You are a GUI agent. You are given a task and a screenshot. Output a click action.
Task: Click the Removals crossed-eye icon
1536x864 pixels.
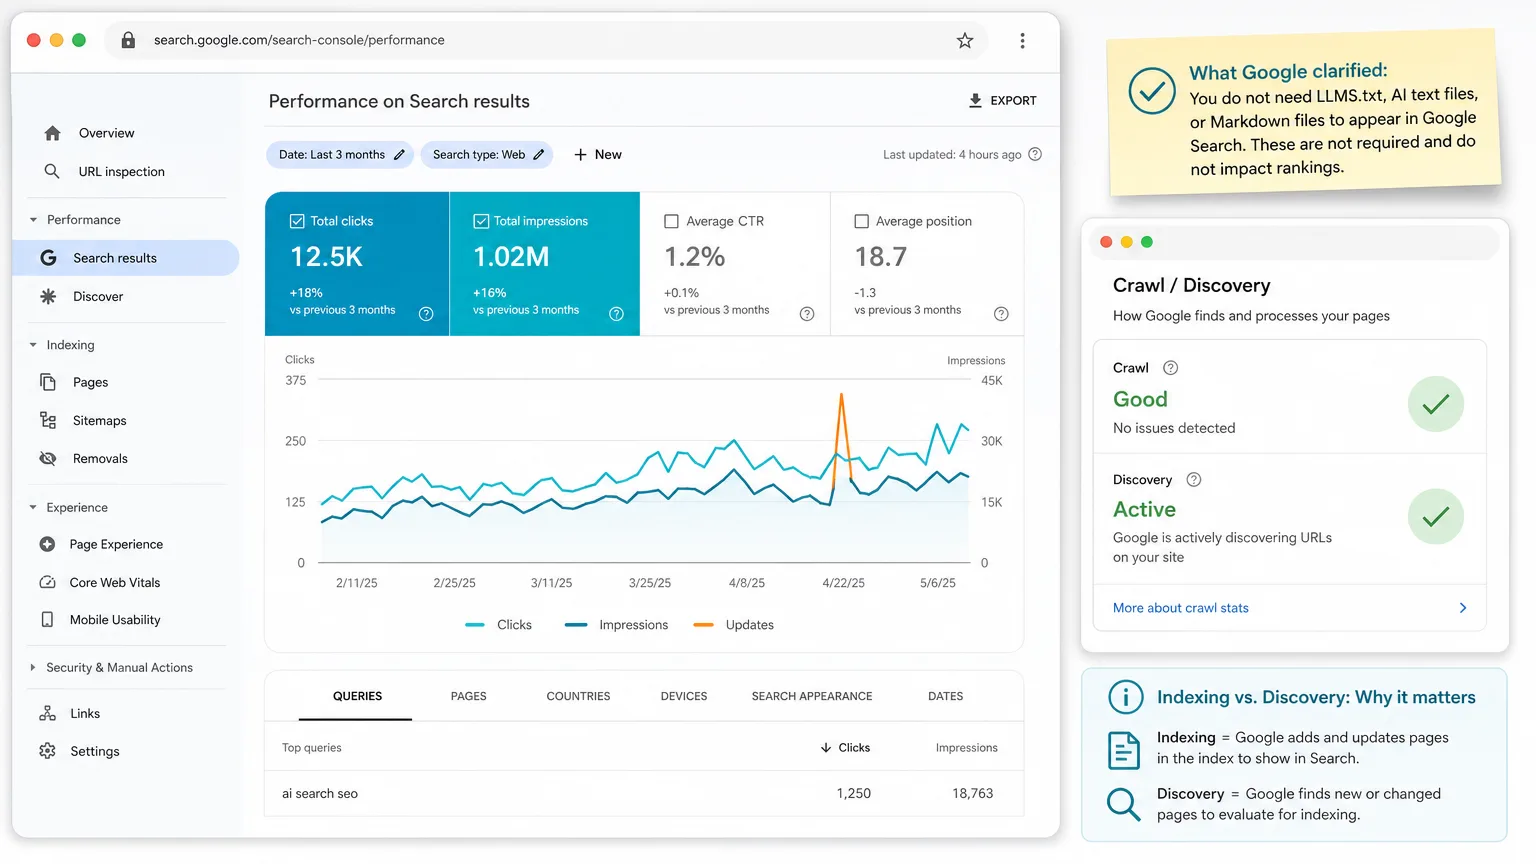(48, 458)
